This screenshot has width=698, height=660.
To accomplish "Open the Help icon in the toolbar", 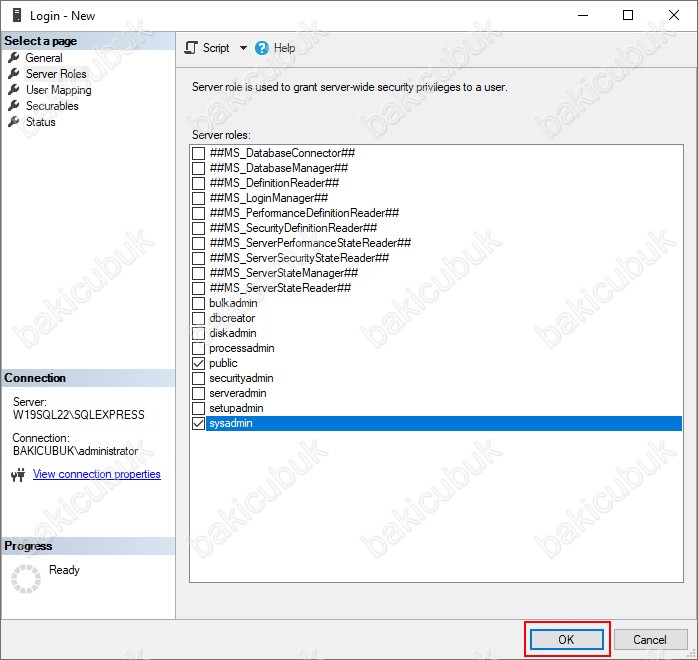I will click(x=262, y=48).
